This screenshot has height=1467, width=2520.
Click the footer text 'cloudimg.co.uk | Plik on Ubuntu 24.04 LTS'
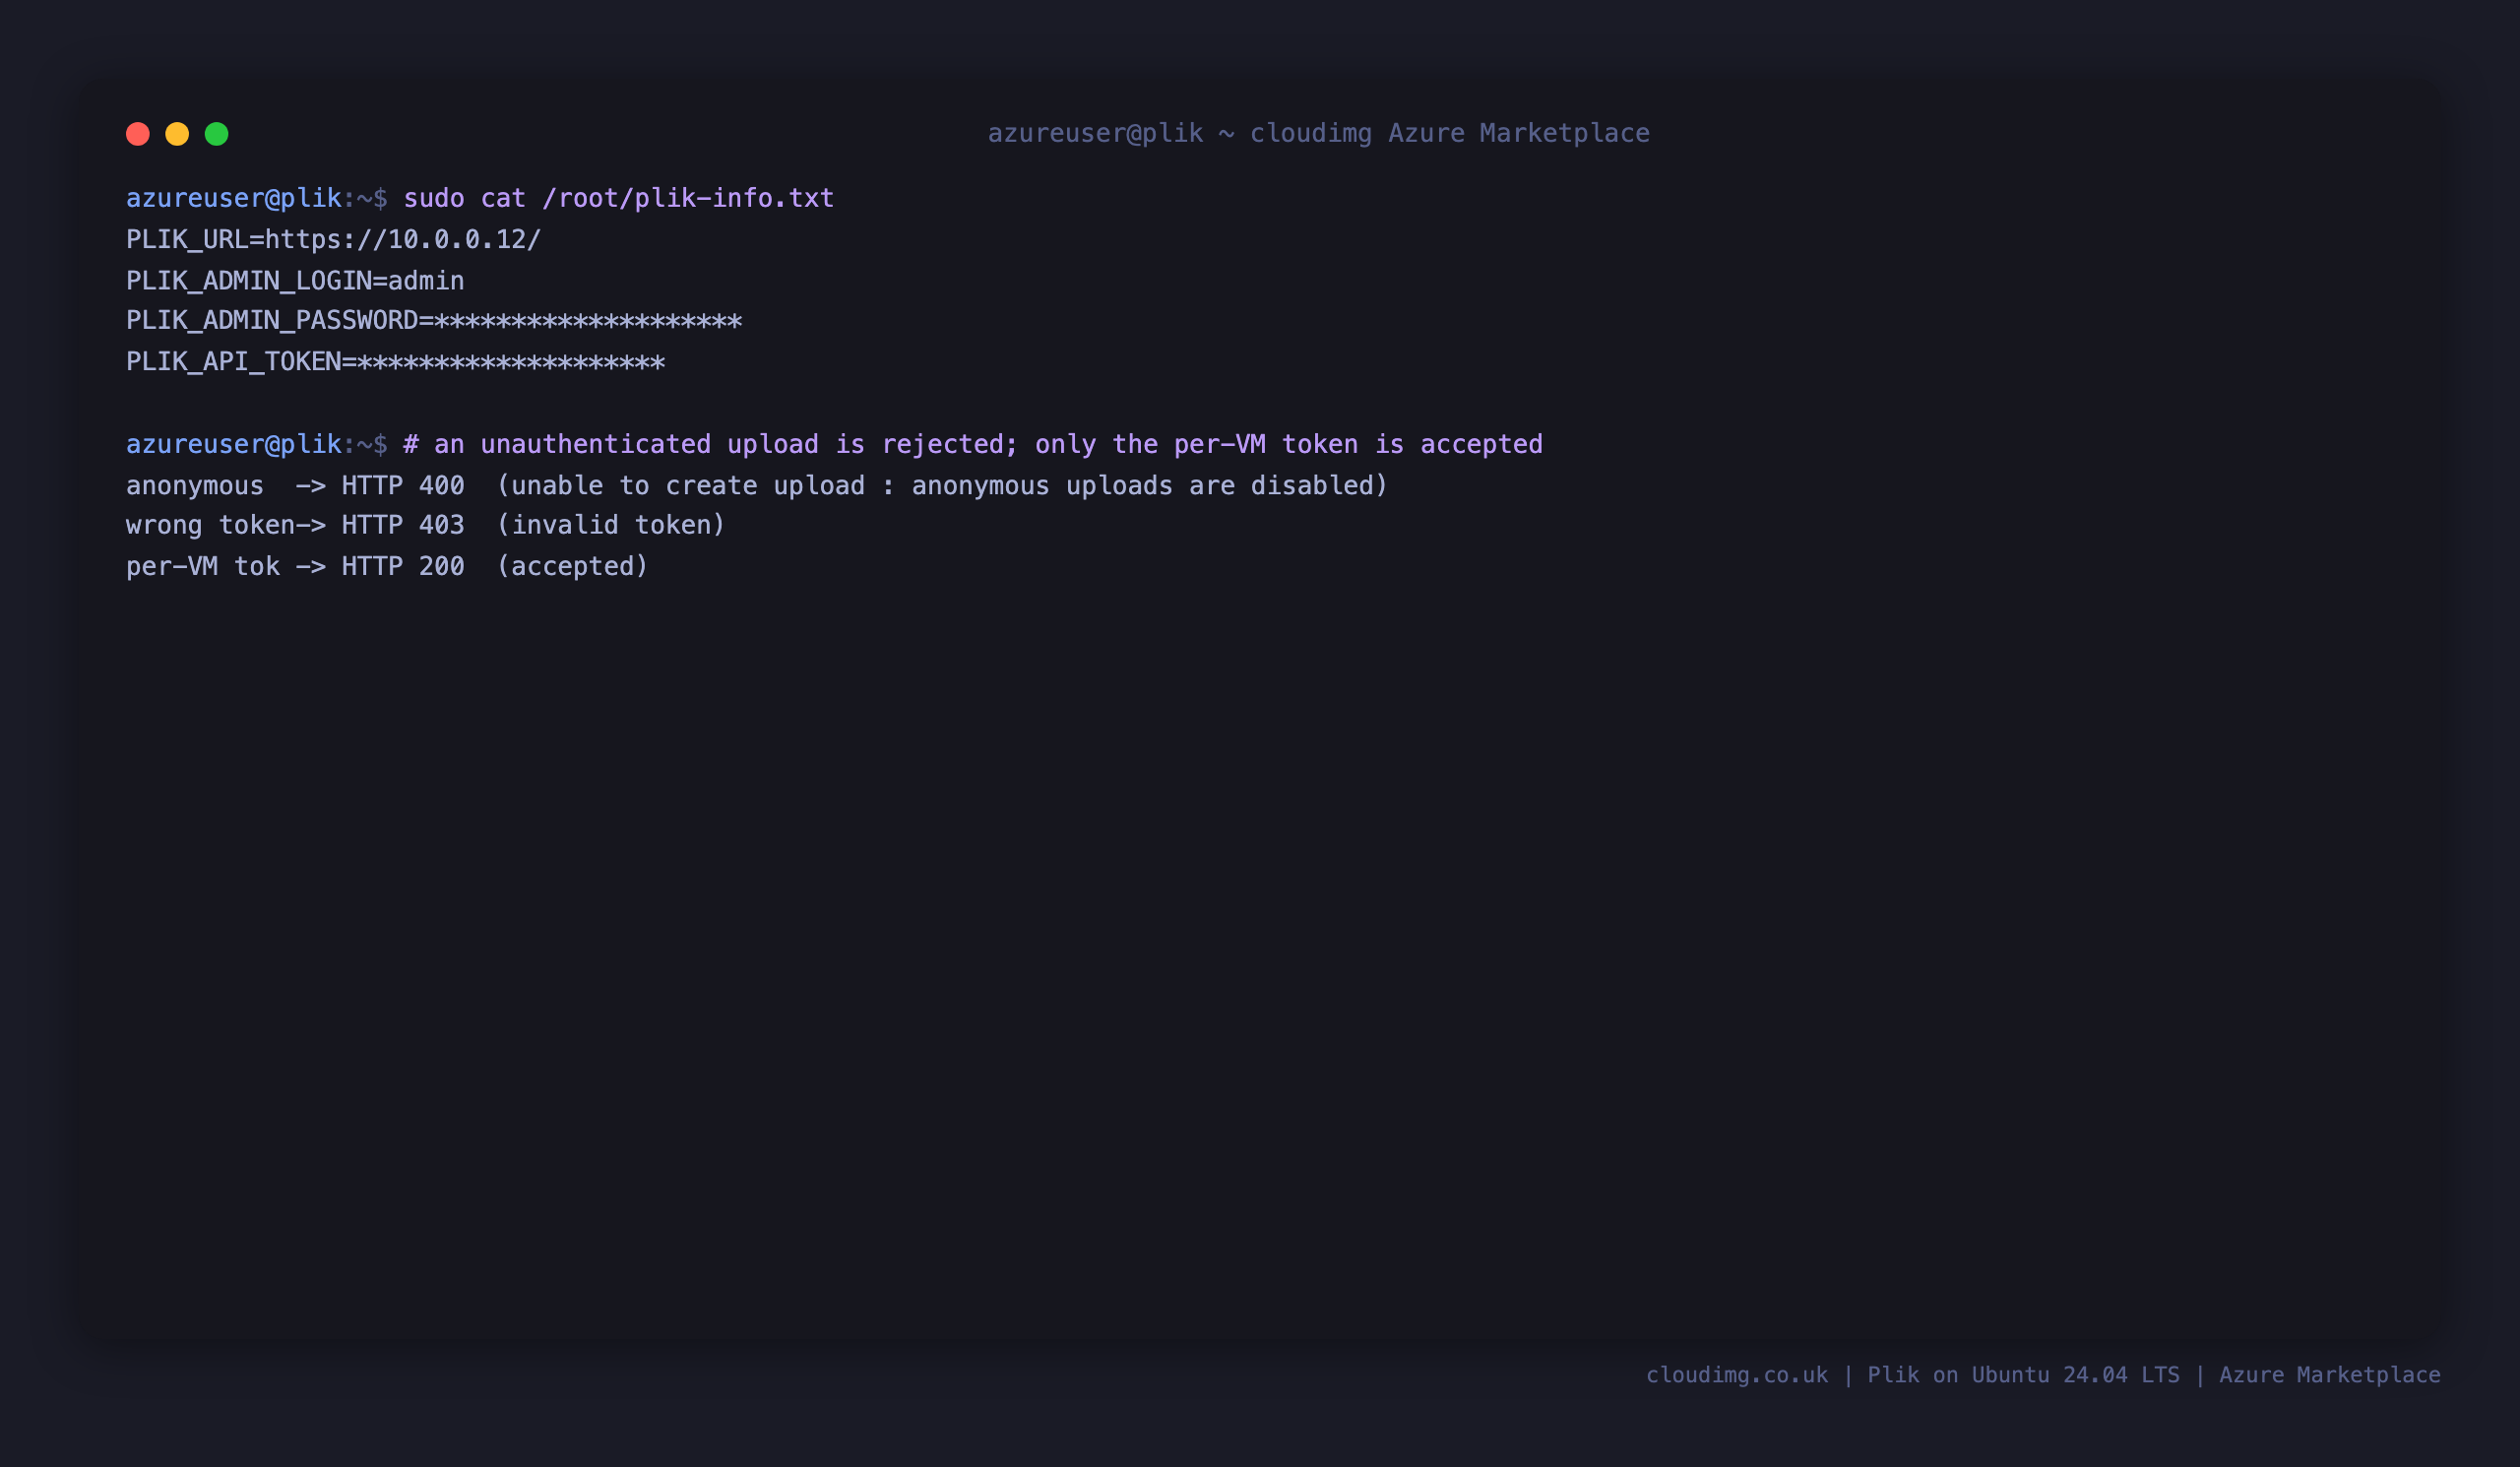pyautogui.click(x=1913, y=1375)
